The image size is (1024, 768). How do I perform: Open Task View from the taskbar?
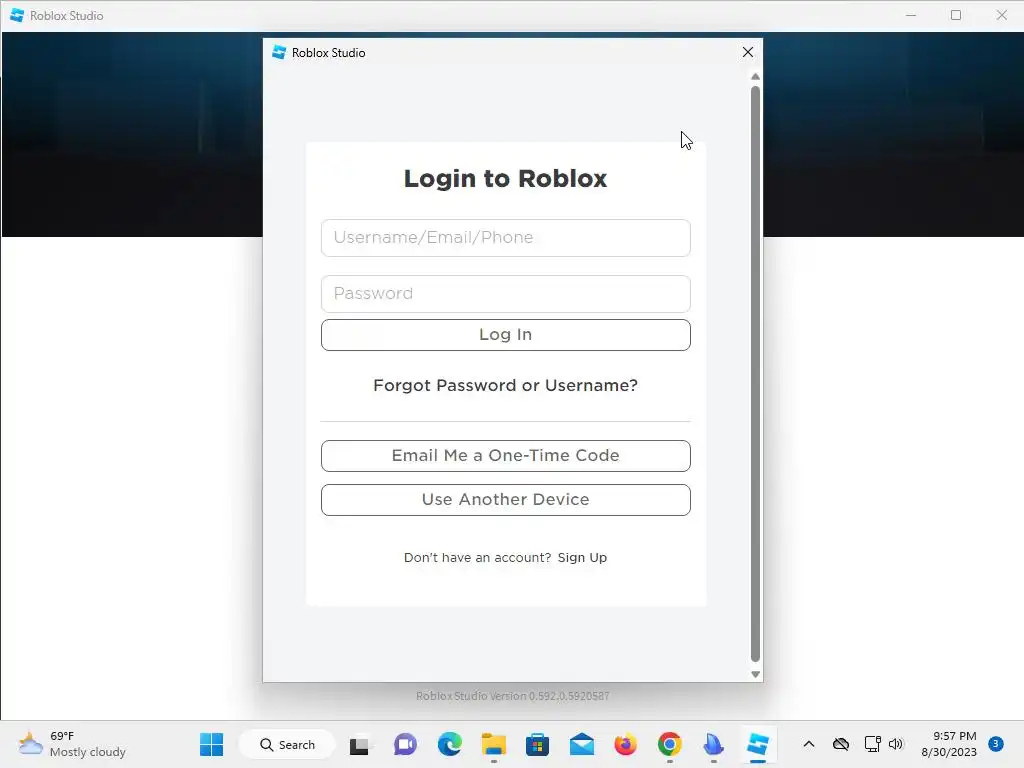[x=359, y=744]
